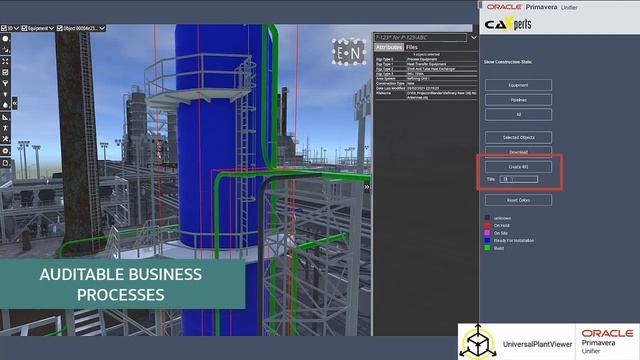Click the dark unknown status swatch
Screen dimensions: 640x360
coord(487,218)
